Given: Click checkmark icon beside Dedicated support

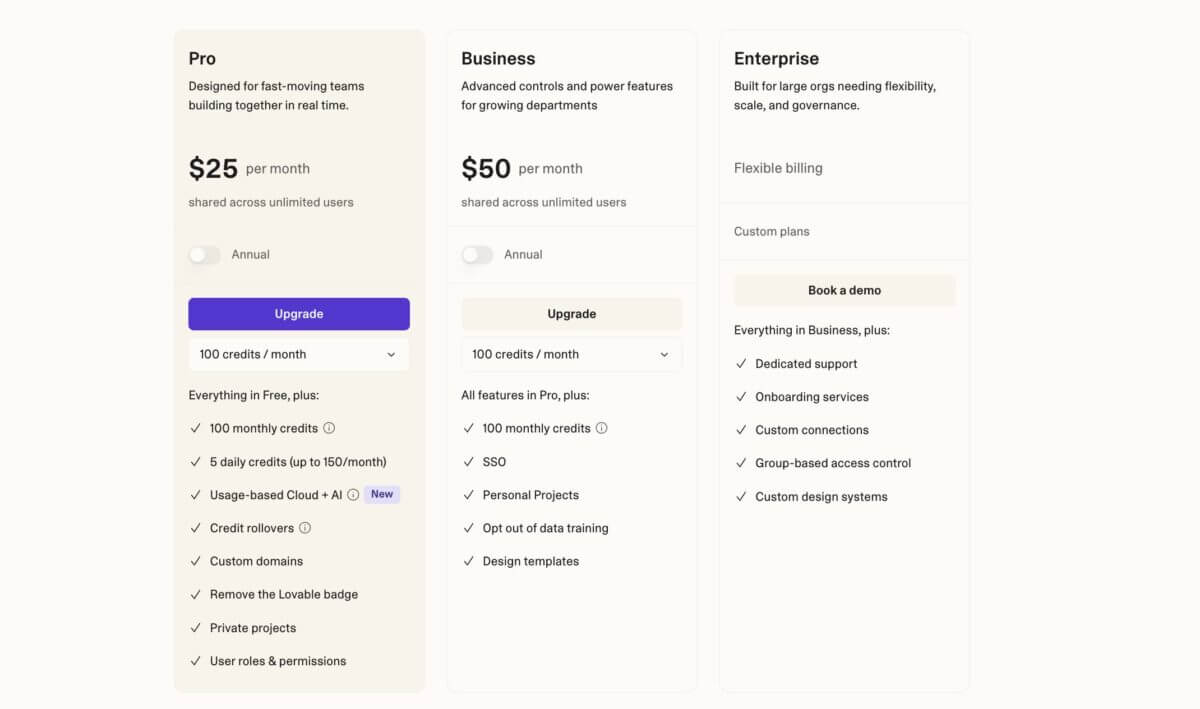Looking at the screenshot, I should click(741, 364).
